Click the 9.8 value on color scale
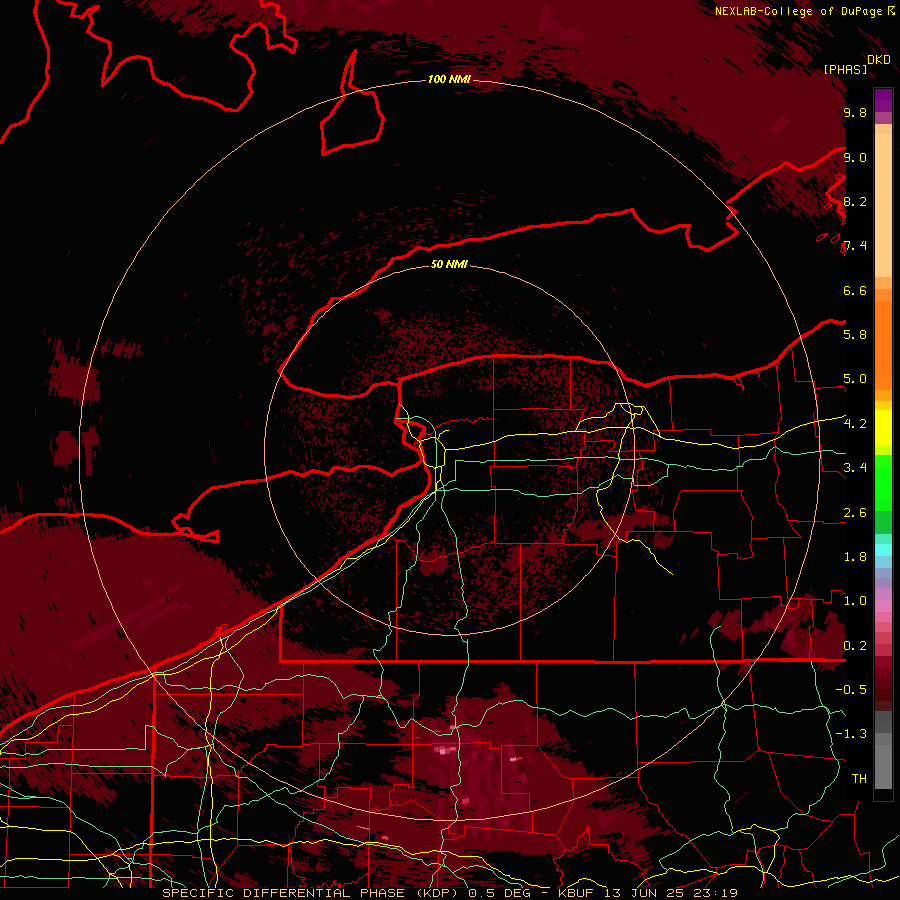 (x=855, y=112)
